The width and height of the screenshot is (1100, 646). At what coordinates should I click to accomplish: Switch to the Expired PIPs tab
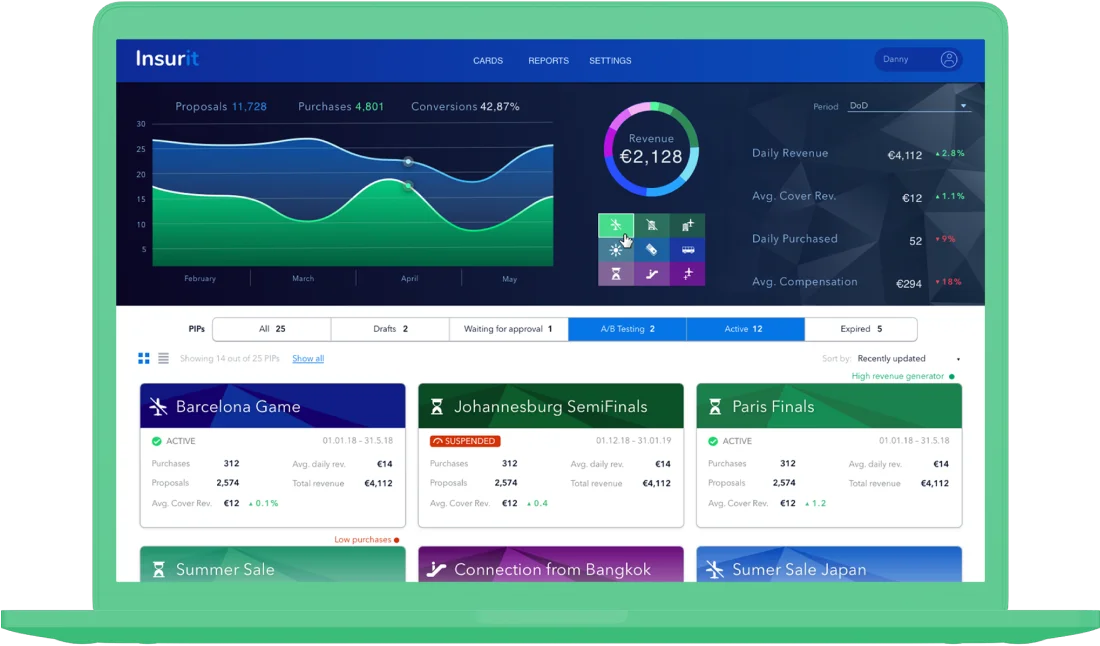tap(861, 329)
